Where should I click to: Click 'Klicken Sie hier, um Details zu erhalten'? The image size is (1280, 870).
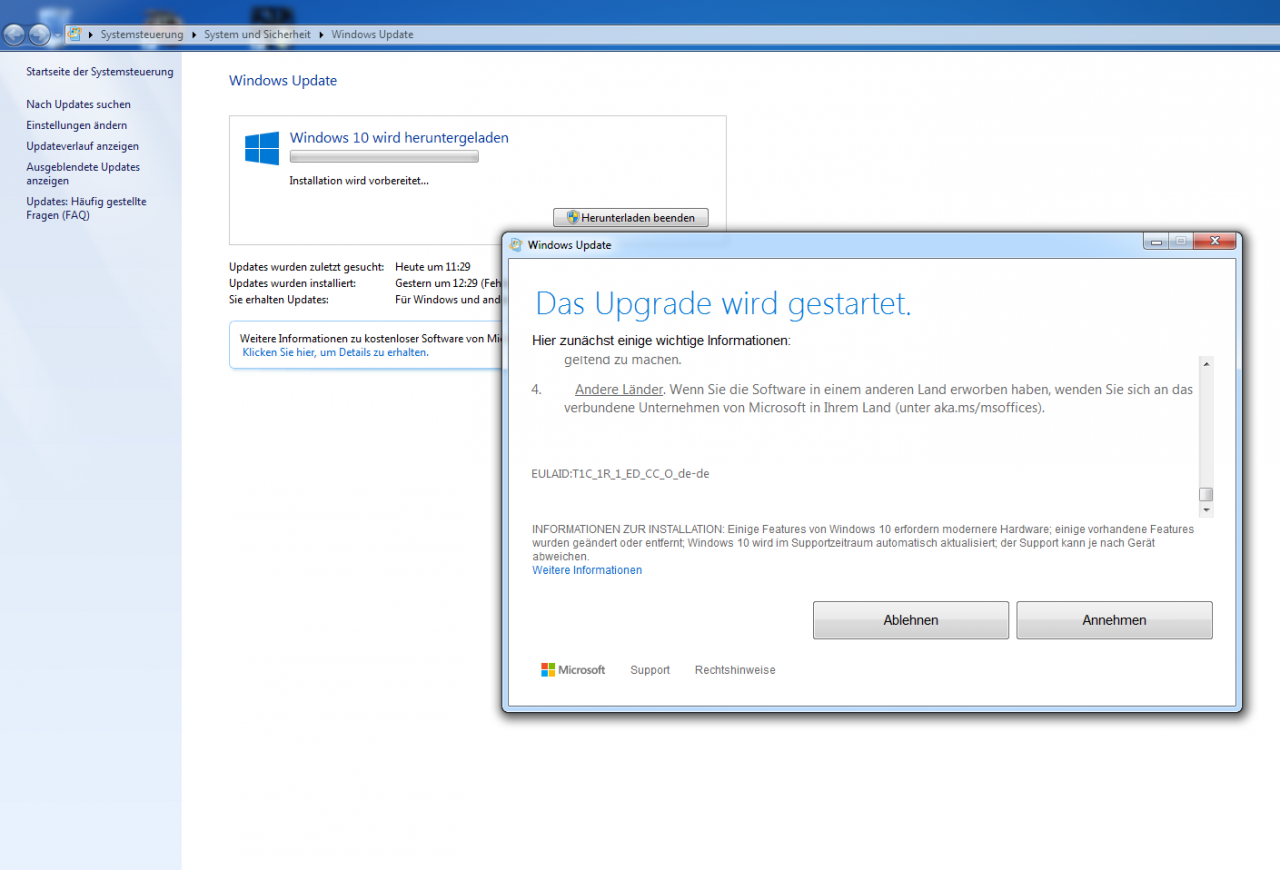(x=335, y=352)
